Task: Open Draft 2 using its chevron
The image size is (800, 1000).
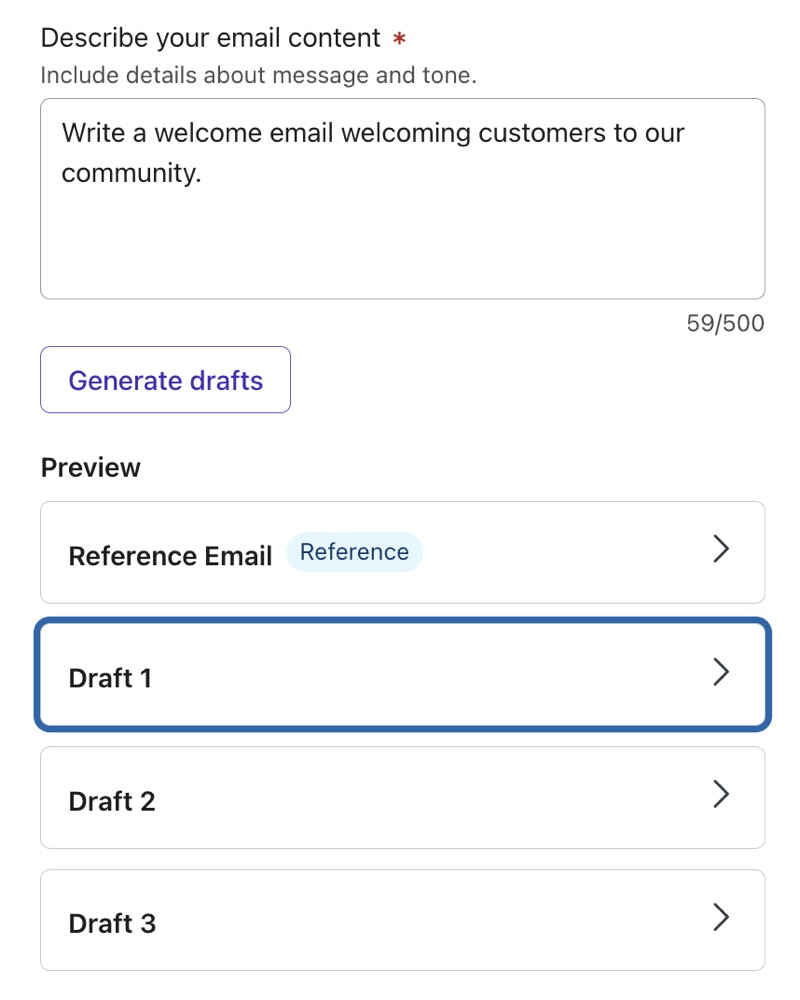Action: click(720, 796)
